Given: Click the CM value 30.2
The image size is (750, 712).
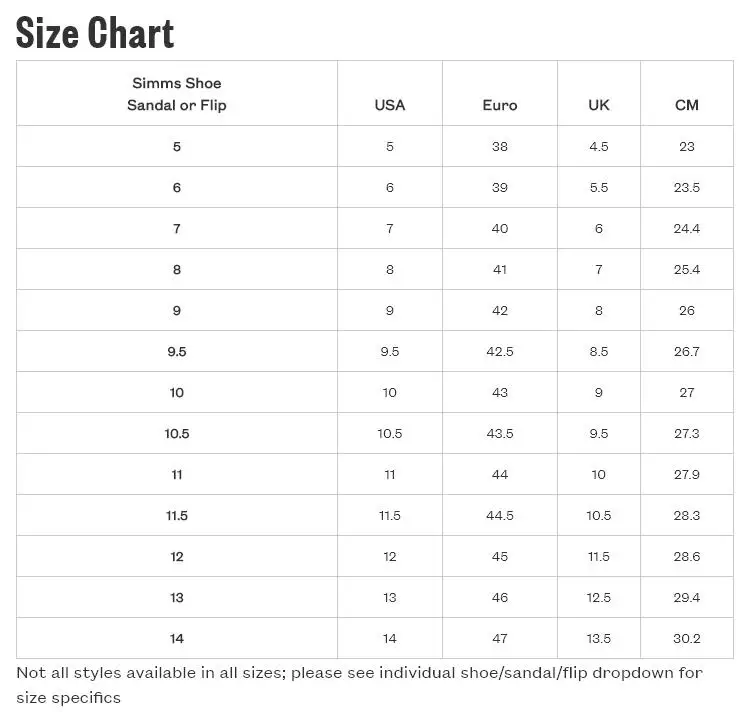Looking at the screenshot, I should tap(687, 638).
